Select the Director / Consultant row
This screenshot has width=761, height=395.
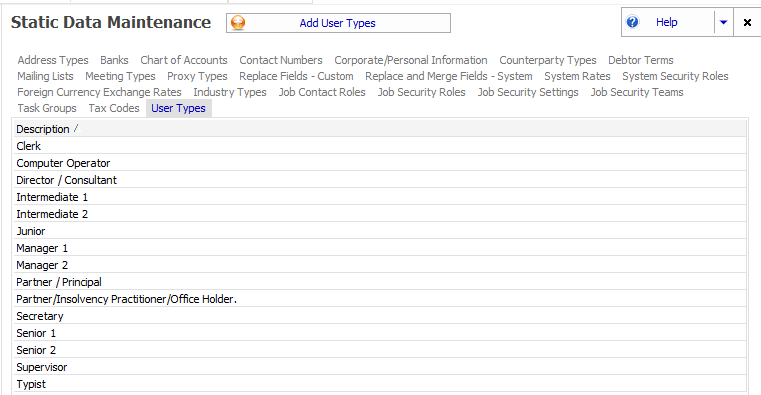pos(380,180)
